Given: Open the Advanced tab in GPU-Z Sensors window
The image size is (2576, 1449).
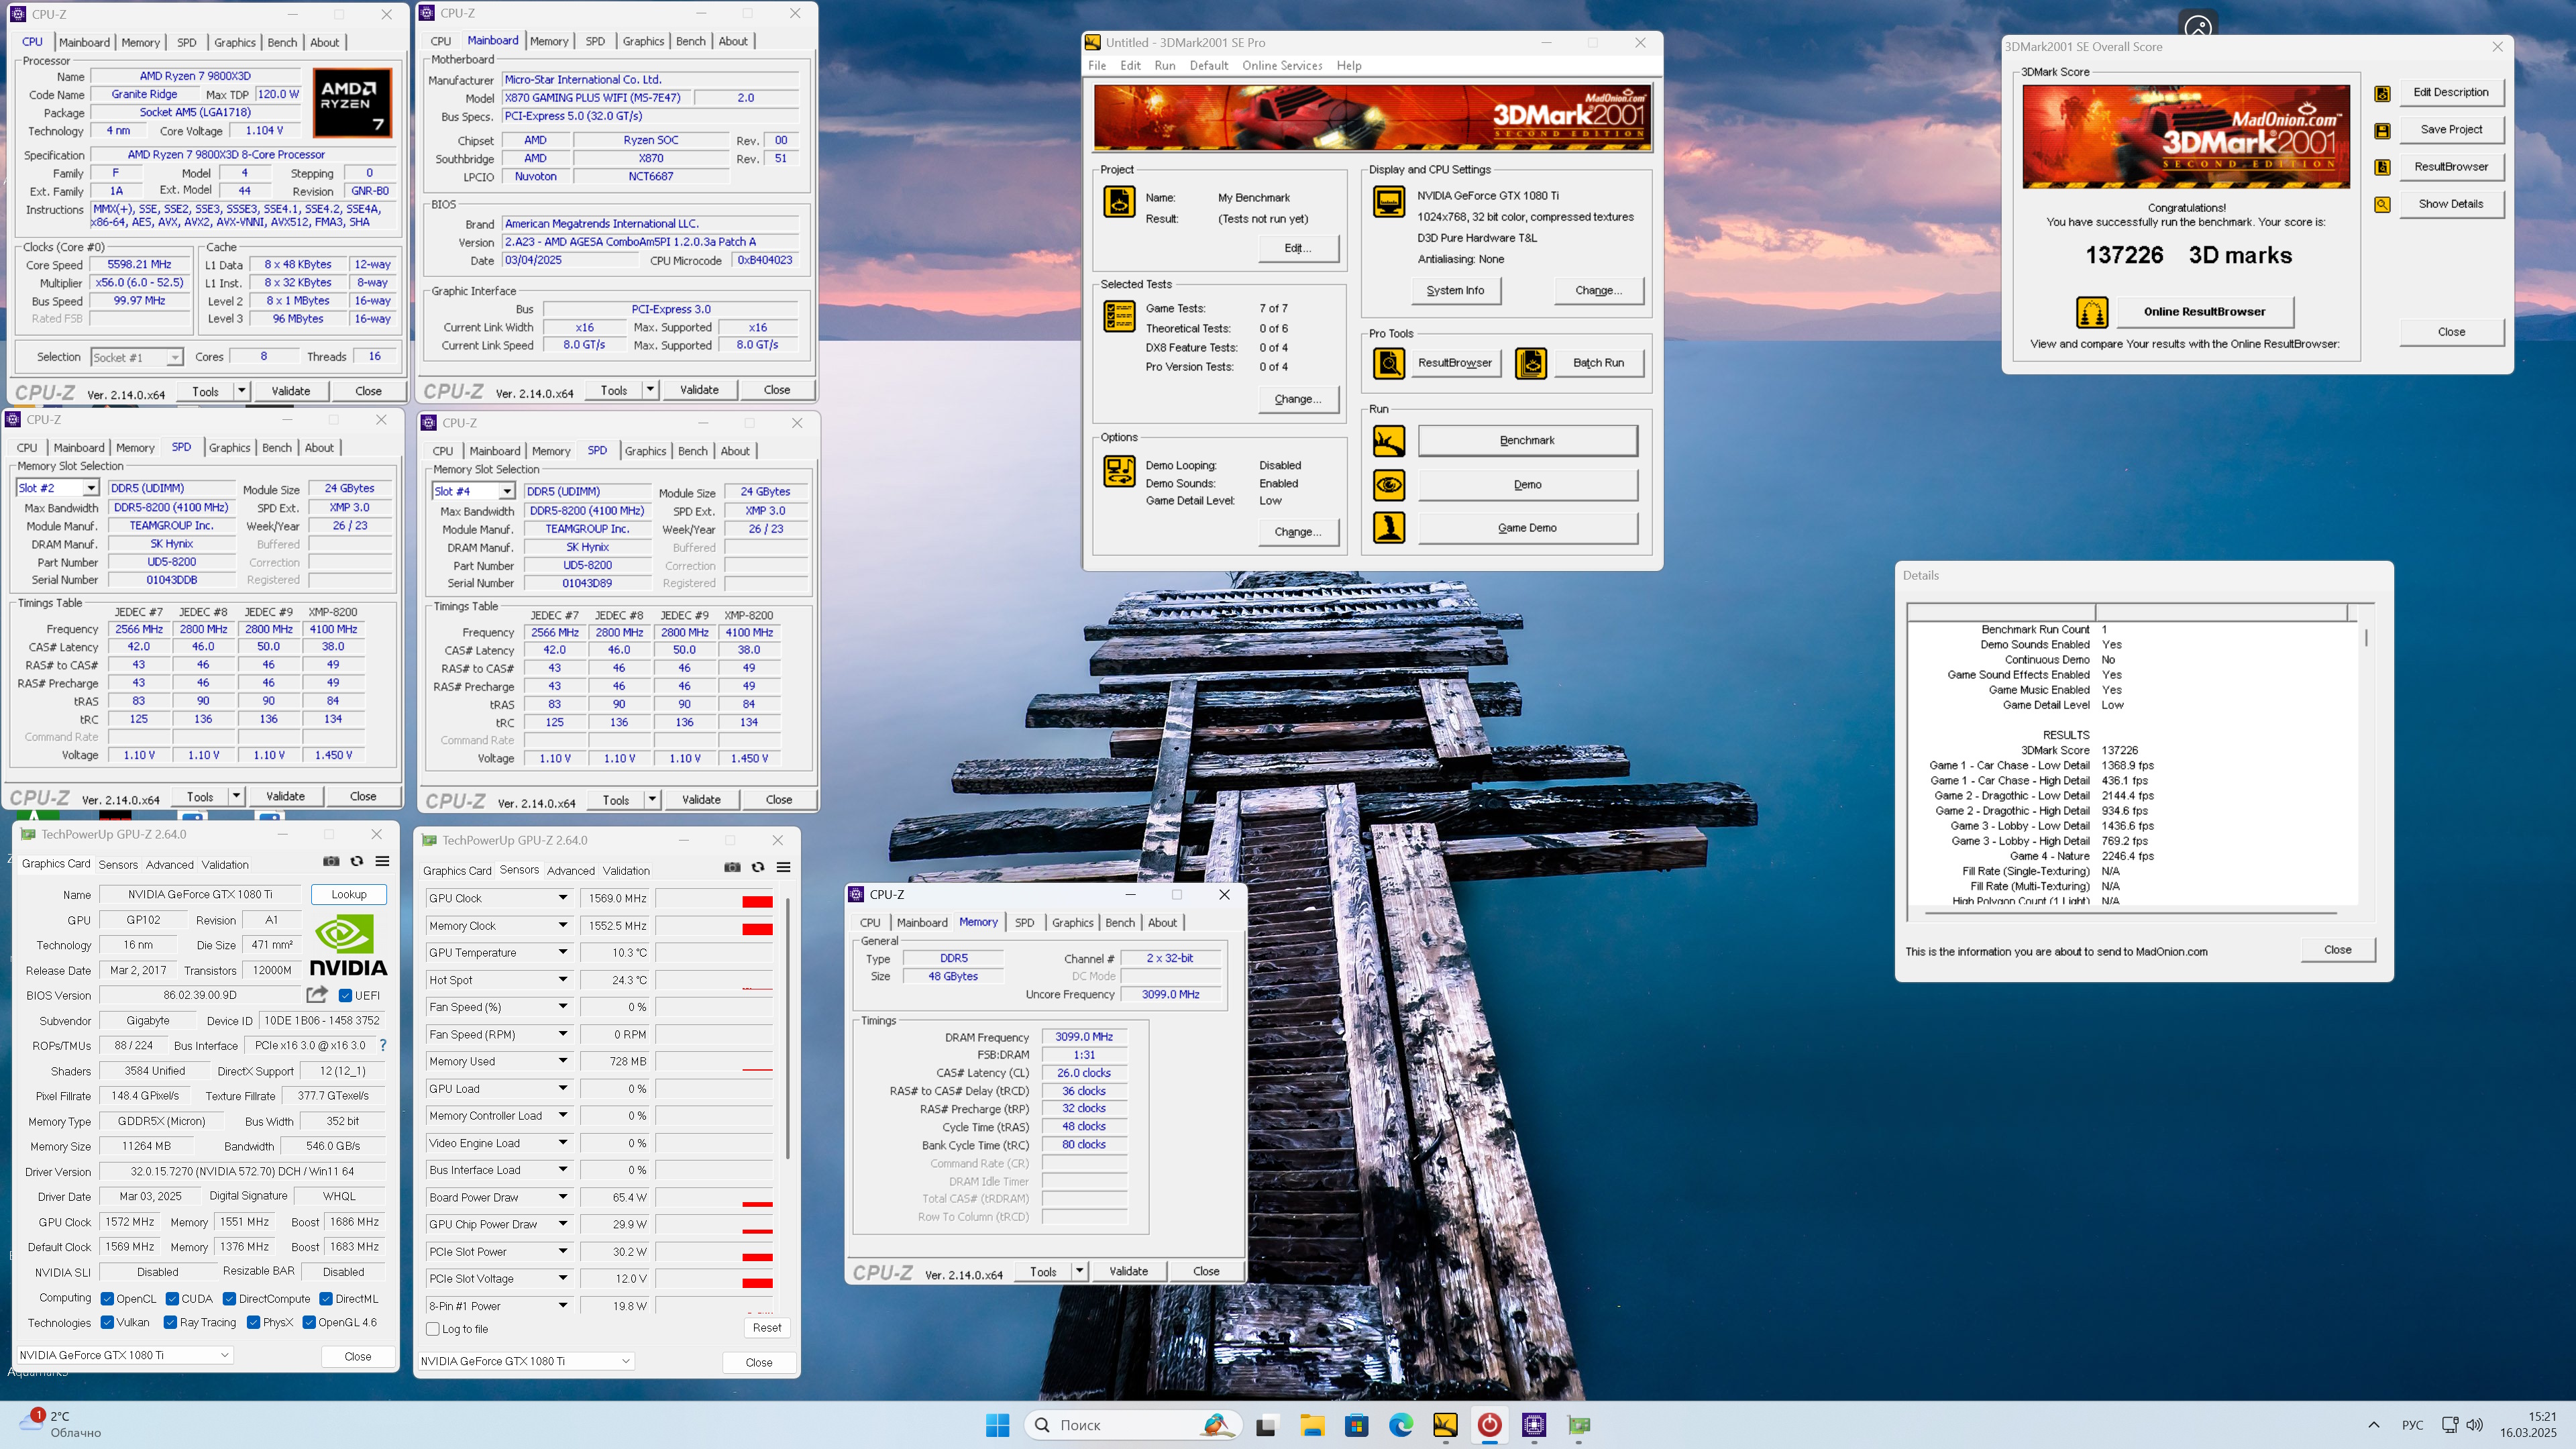Looking at the screenshot, I should click(570, 871).
